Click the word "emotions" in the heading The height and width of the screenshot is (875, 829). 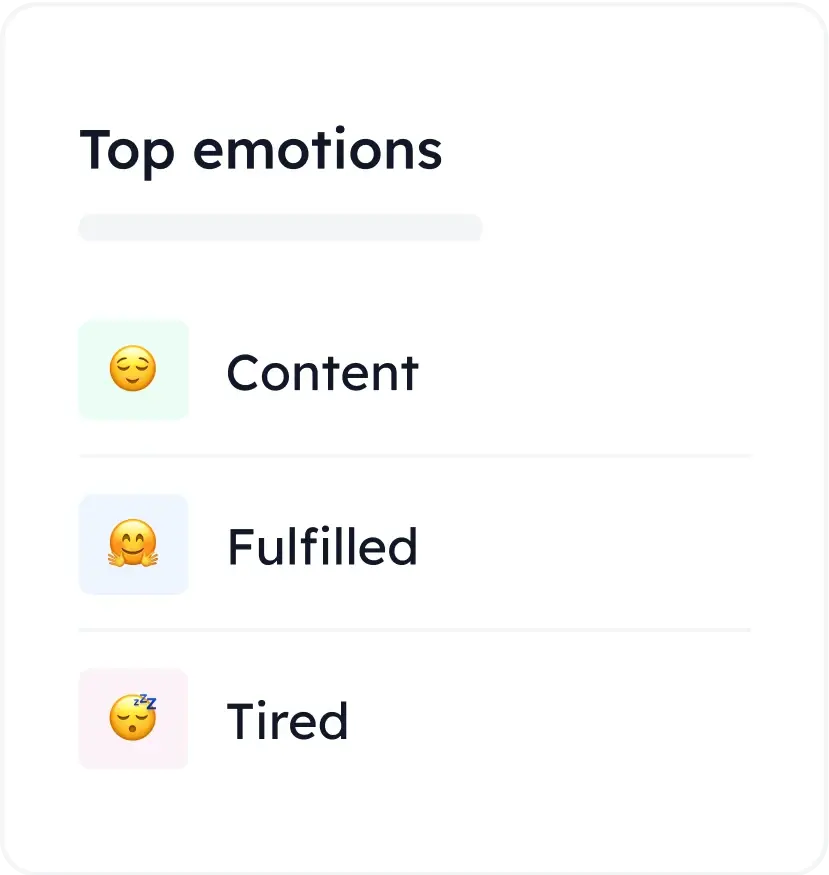click(317, 150)
